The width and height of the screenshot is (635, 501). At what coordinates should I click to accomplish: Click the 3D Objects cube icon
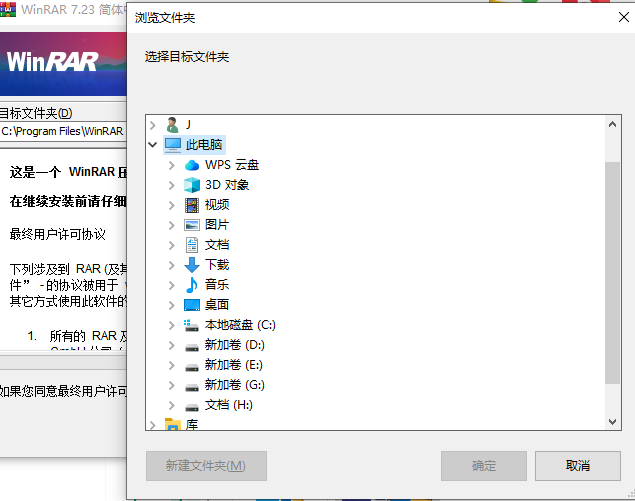(x=192, y=185)
